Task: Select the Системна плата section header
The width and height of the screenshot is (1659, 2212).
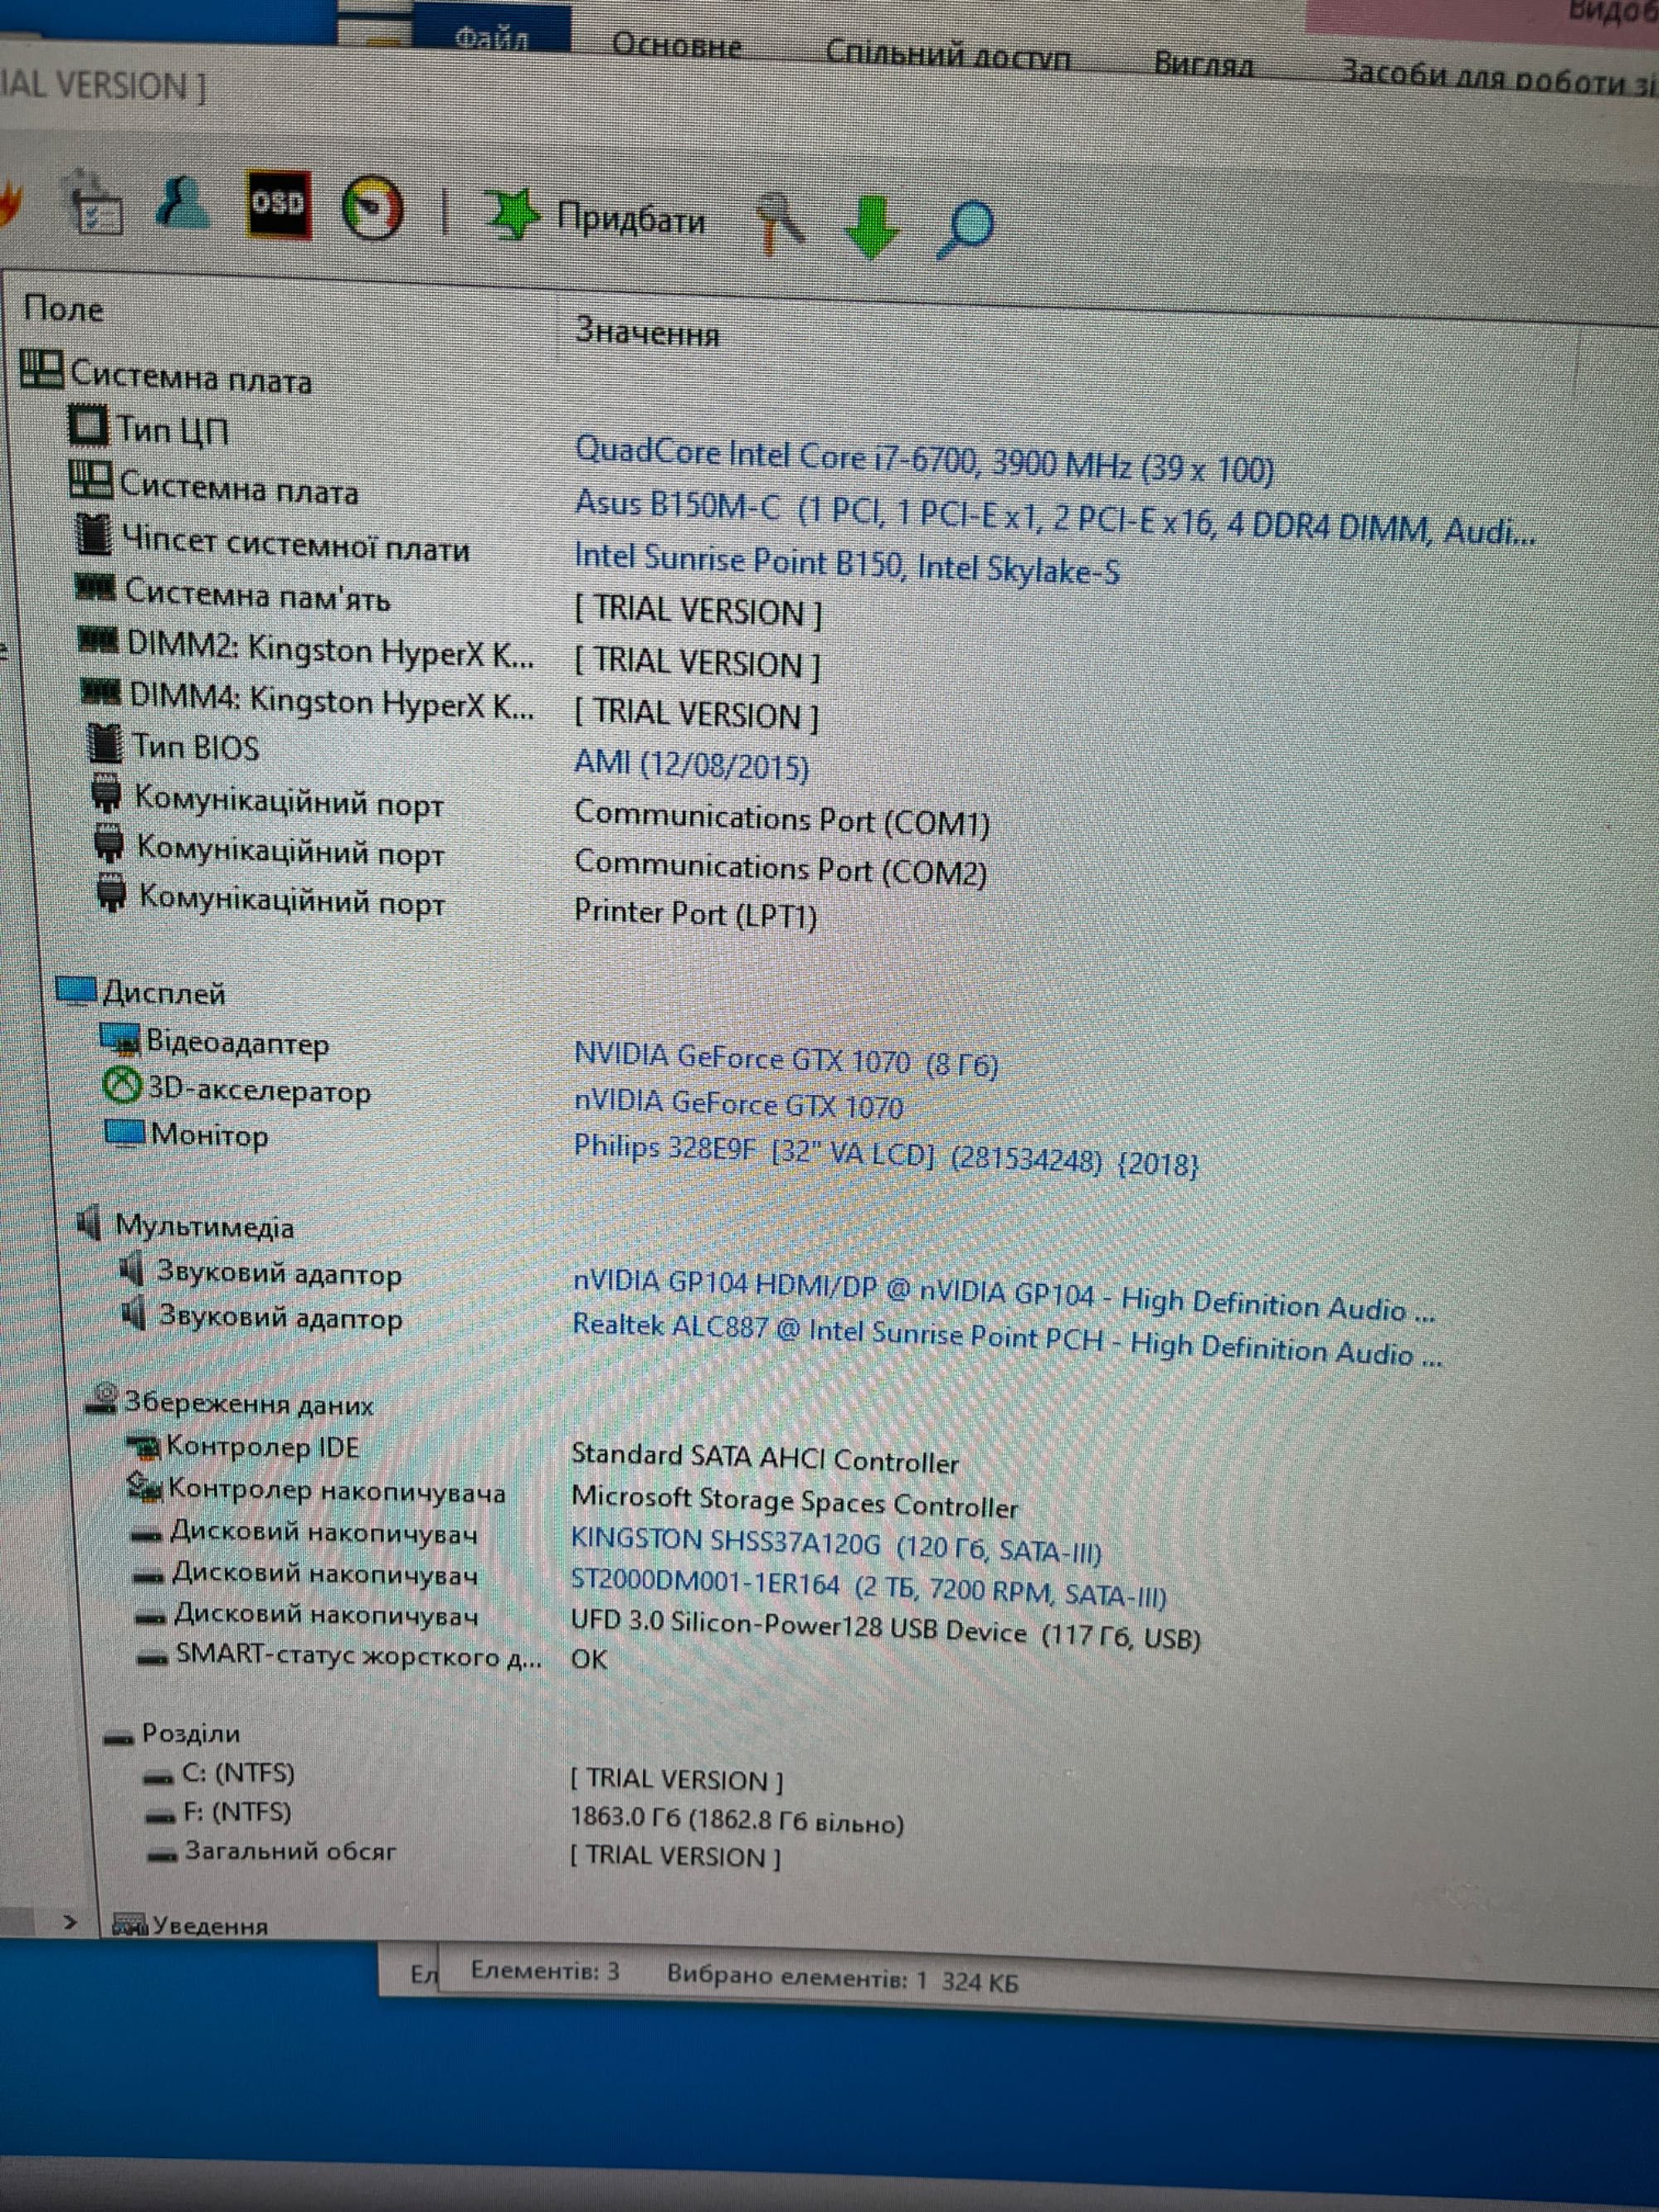Action: (166, 375)
